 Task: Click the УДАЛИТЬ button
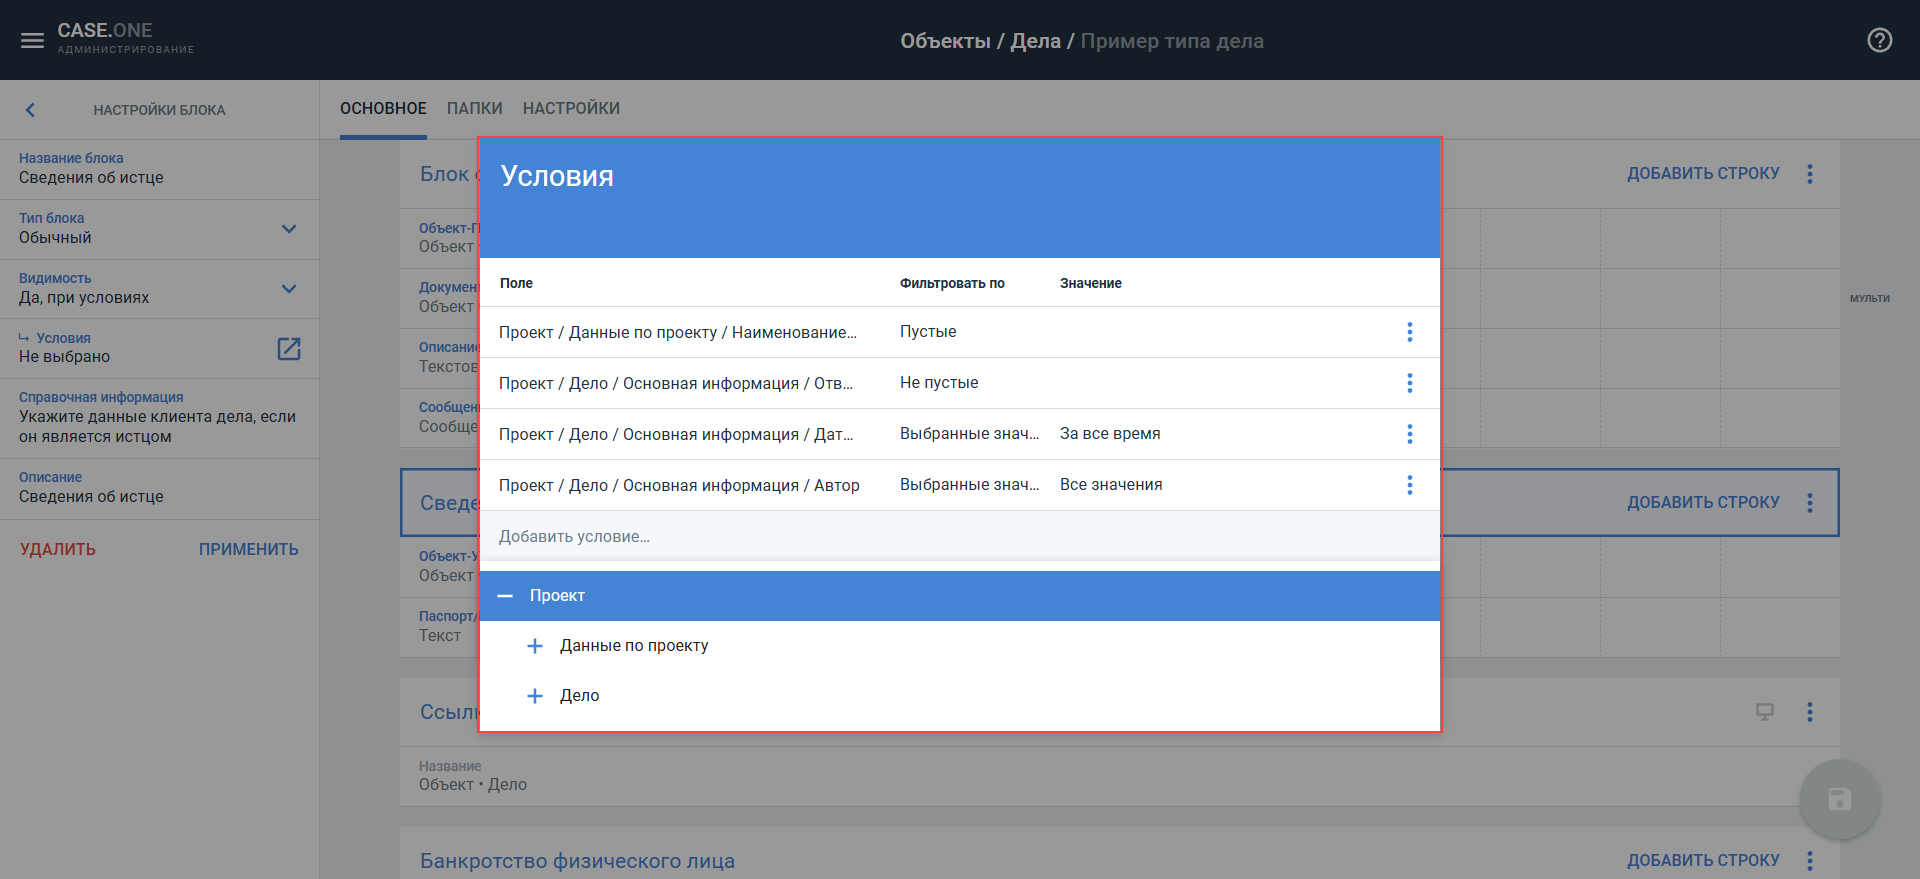58,549
